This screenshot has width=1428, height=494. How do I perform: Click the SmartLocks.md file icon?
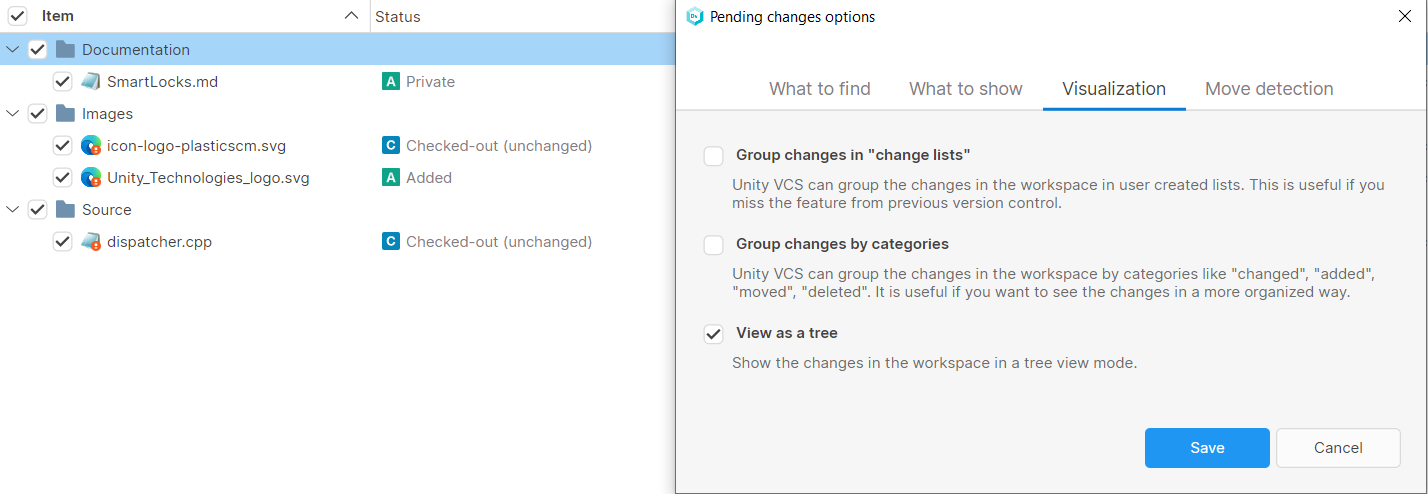[x=91, y=82]
